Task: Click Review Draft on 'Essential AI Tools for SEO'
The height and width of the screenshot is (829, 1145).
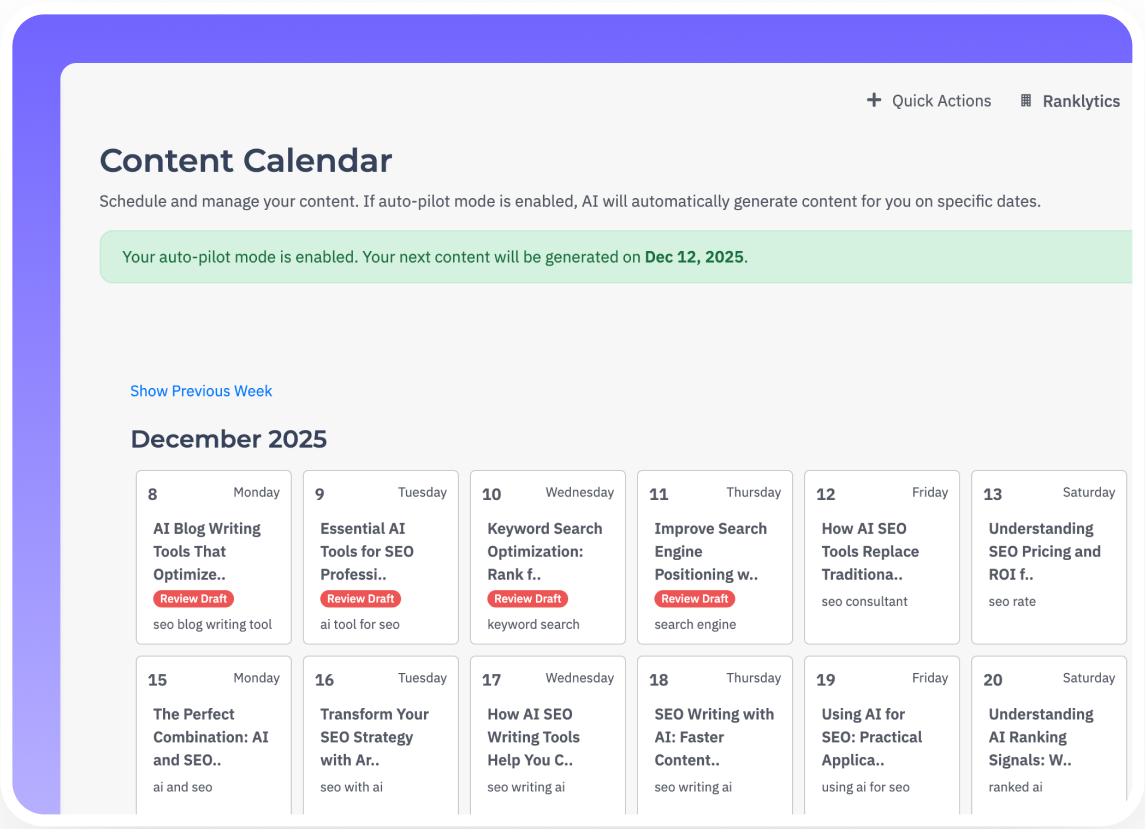Action: (360, 598)
